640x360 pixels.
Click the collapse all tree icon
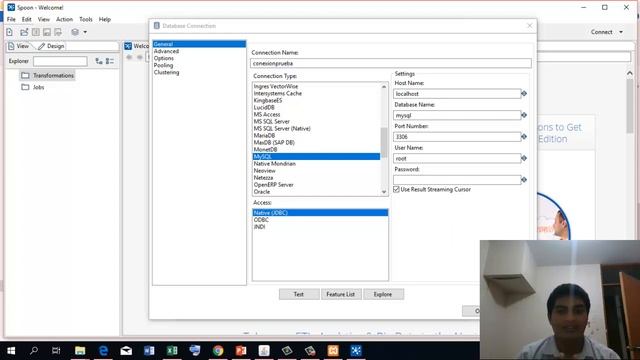pyautogui.click(x=110, y=61)
